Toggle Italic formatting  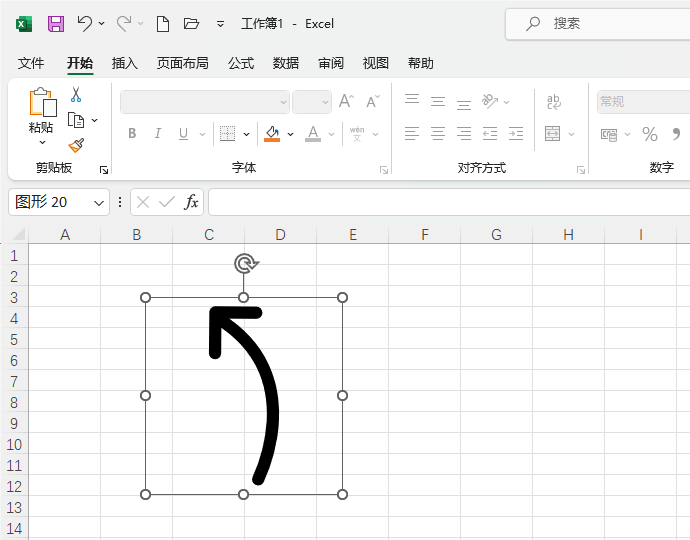point(158,133)
